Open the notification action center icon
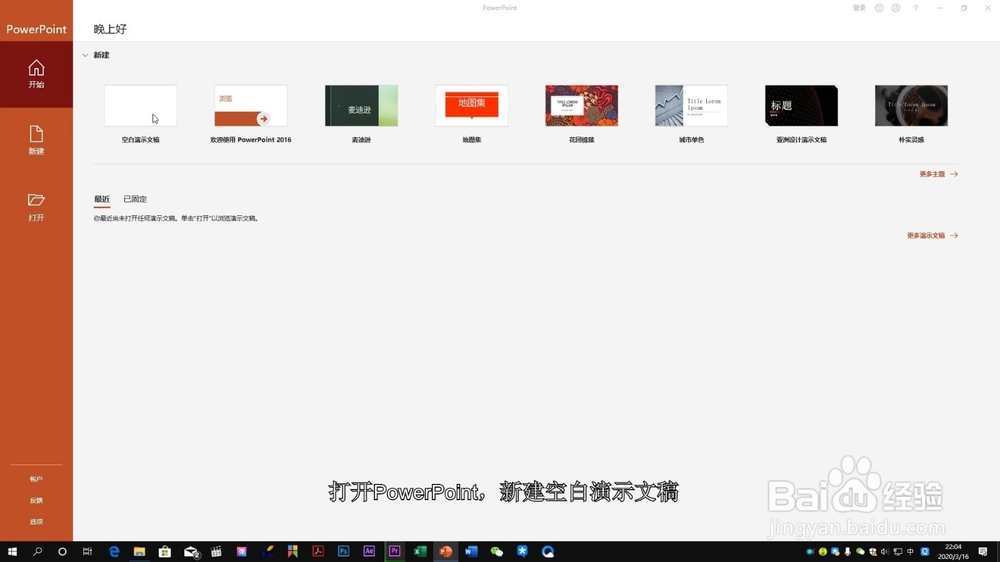1000x562 pixels. (983, 552)
